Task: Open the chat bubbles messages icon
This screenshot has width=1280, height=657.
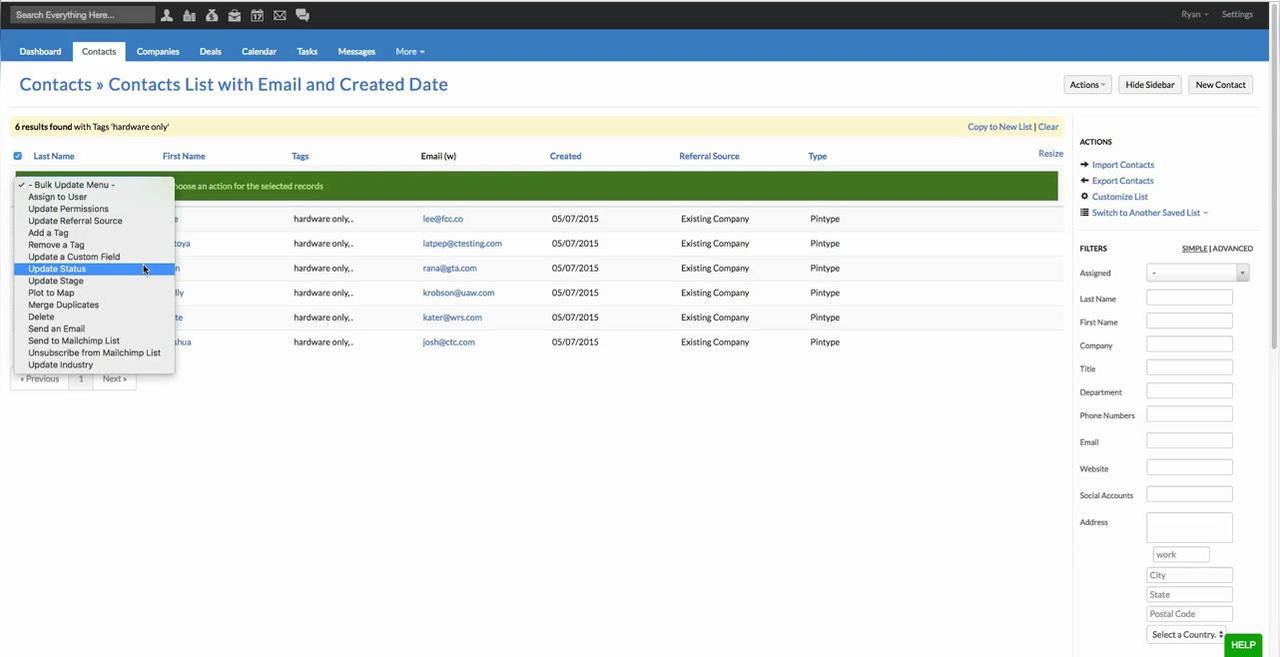Action: 302,15
